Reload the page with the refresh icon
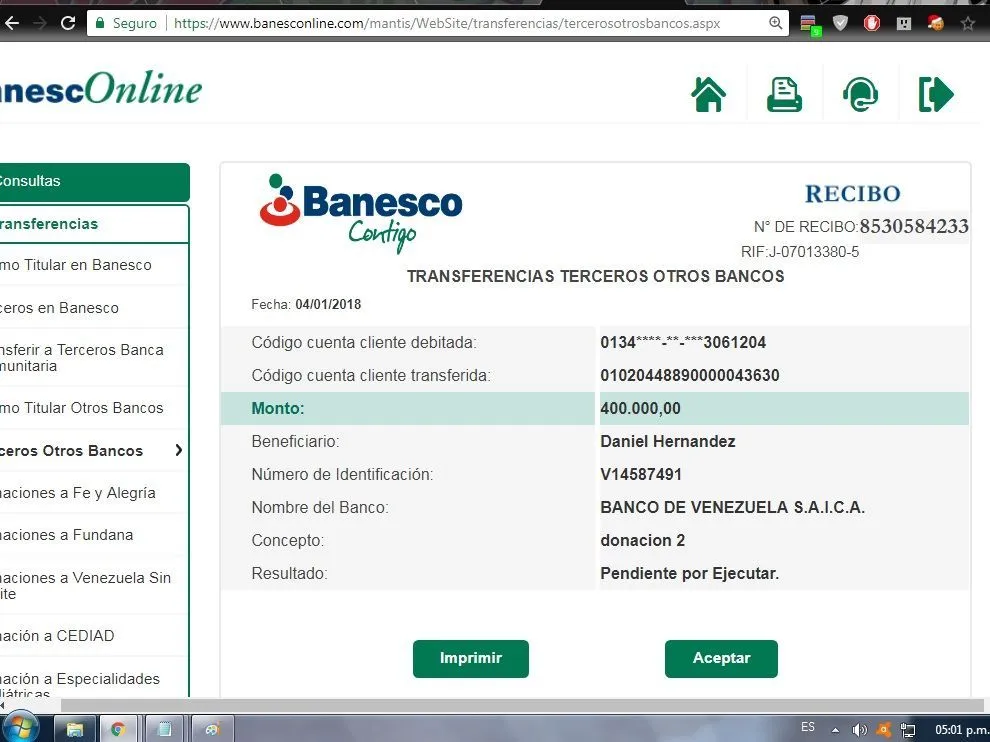The width and height of the screenshot is (990, 742). (x=68, y=23)
